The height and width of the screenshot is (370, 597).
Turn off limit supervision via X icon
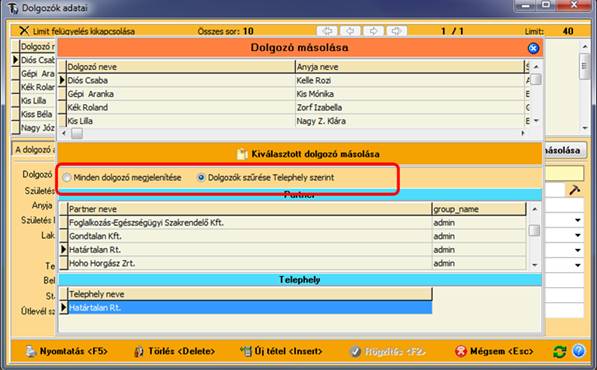point(24,30)
